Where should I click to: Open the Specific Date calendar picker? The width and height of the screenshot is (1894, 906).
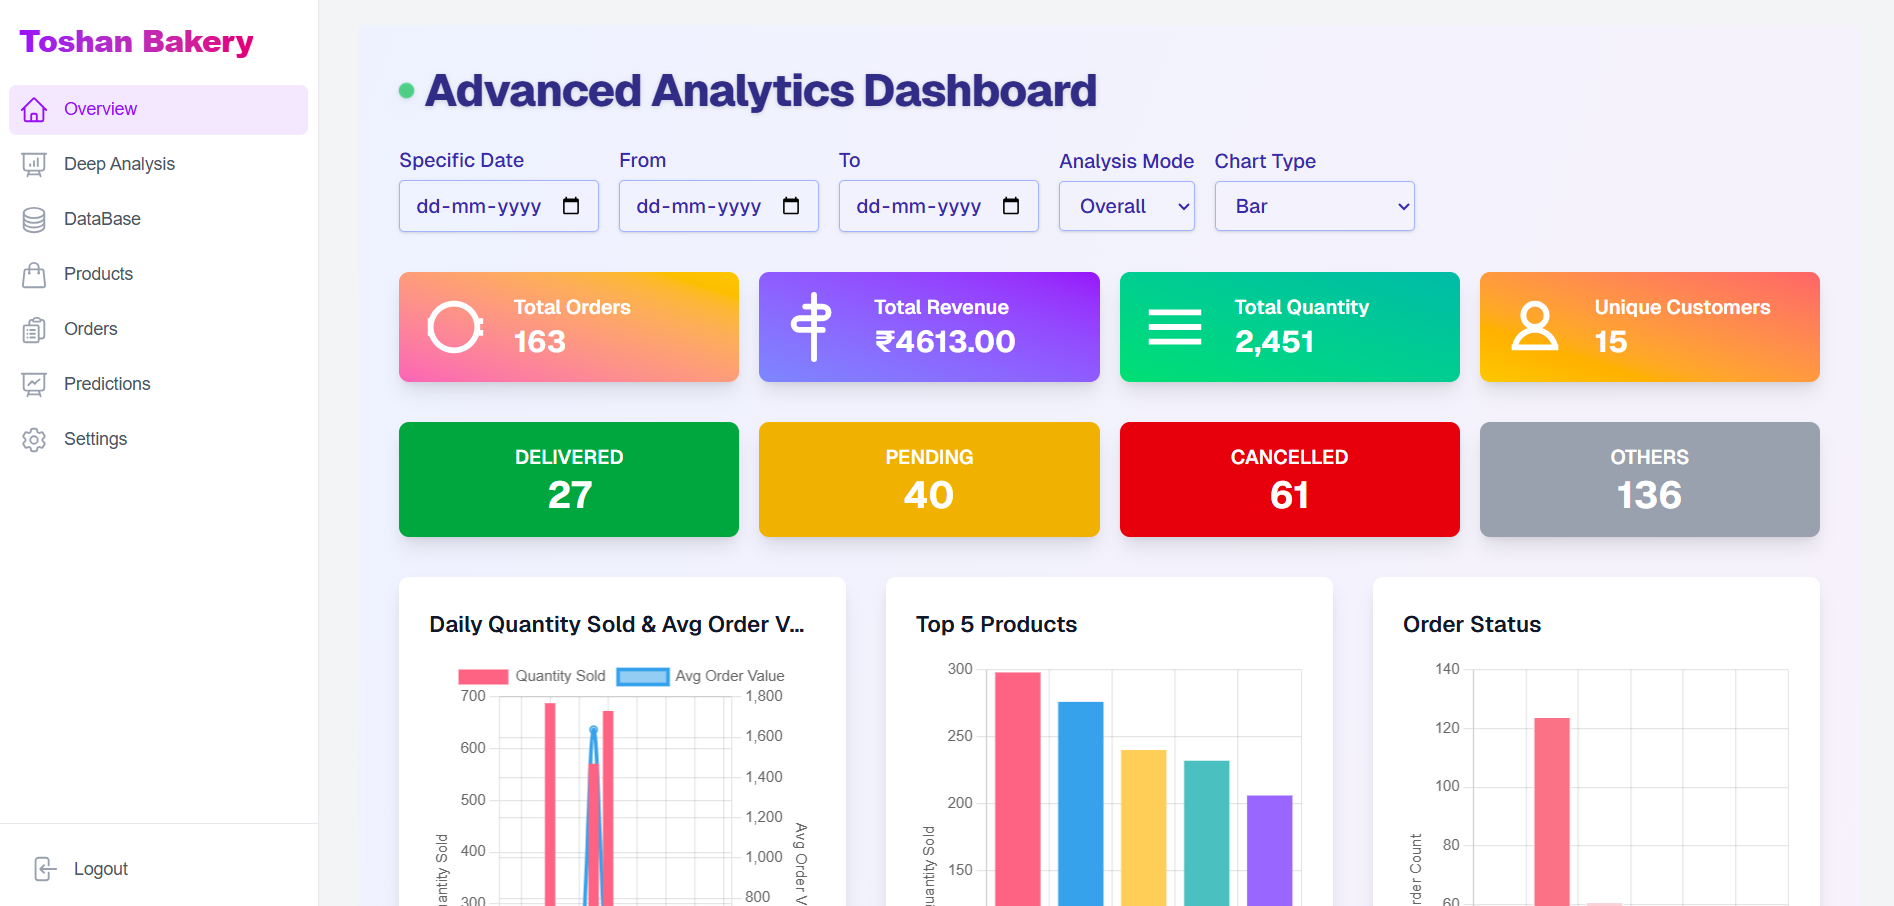pos(571,206)
